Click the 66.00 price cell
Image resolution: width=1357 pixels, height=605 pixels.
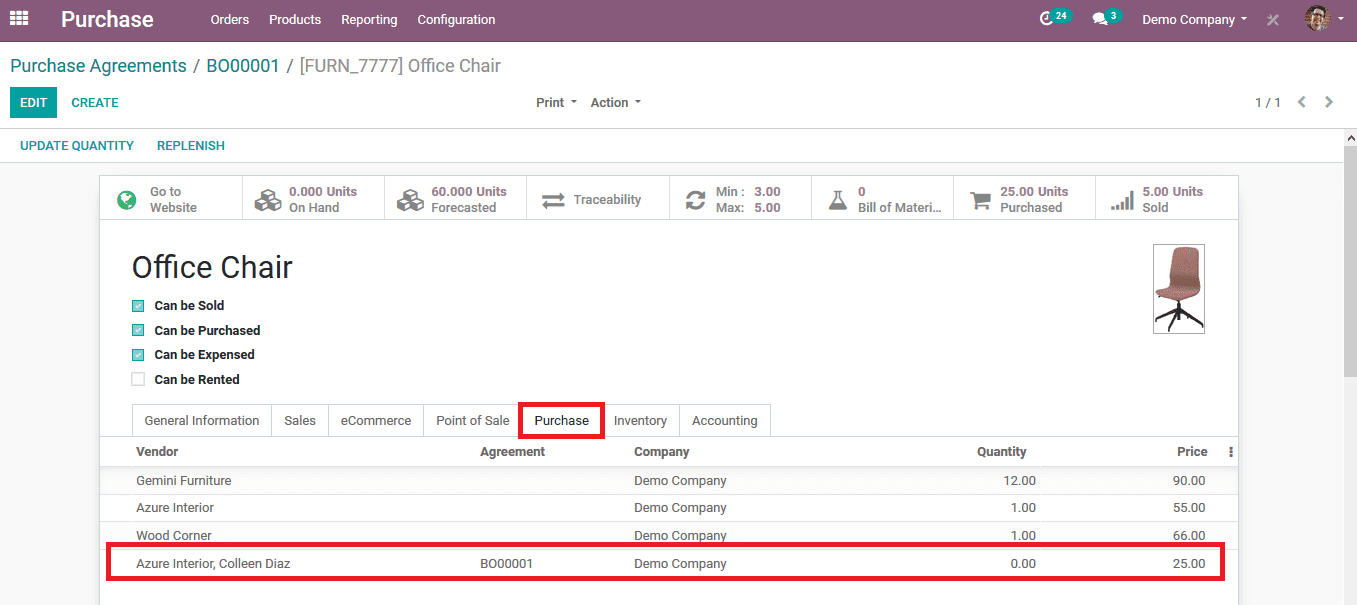[1189, 536]
